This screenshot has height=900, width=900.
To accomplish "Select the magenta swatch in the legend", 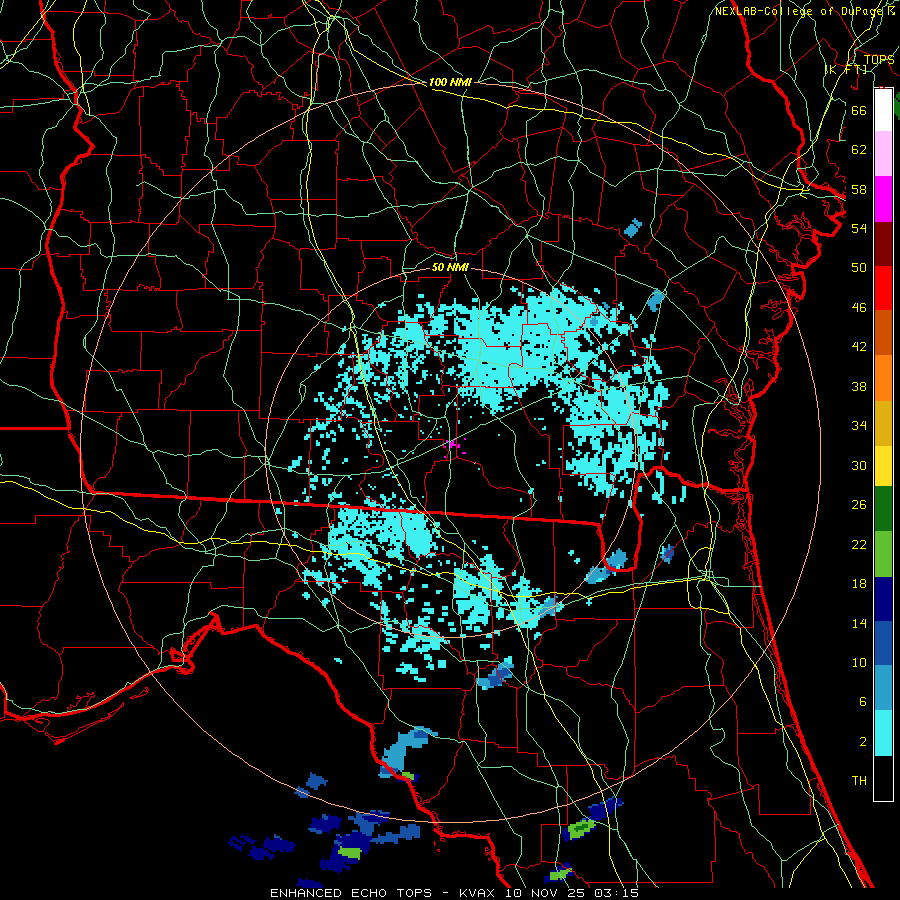I will [883, 199].
